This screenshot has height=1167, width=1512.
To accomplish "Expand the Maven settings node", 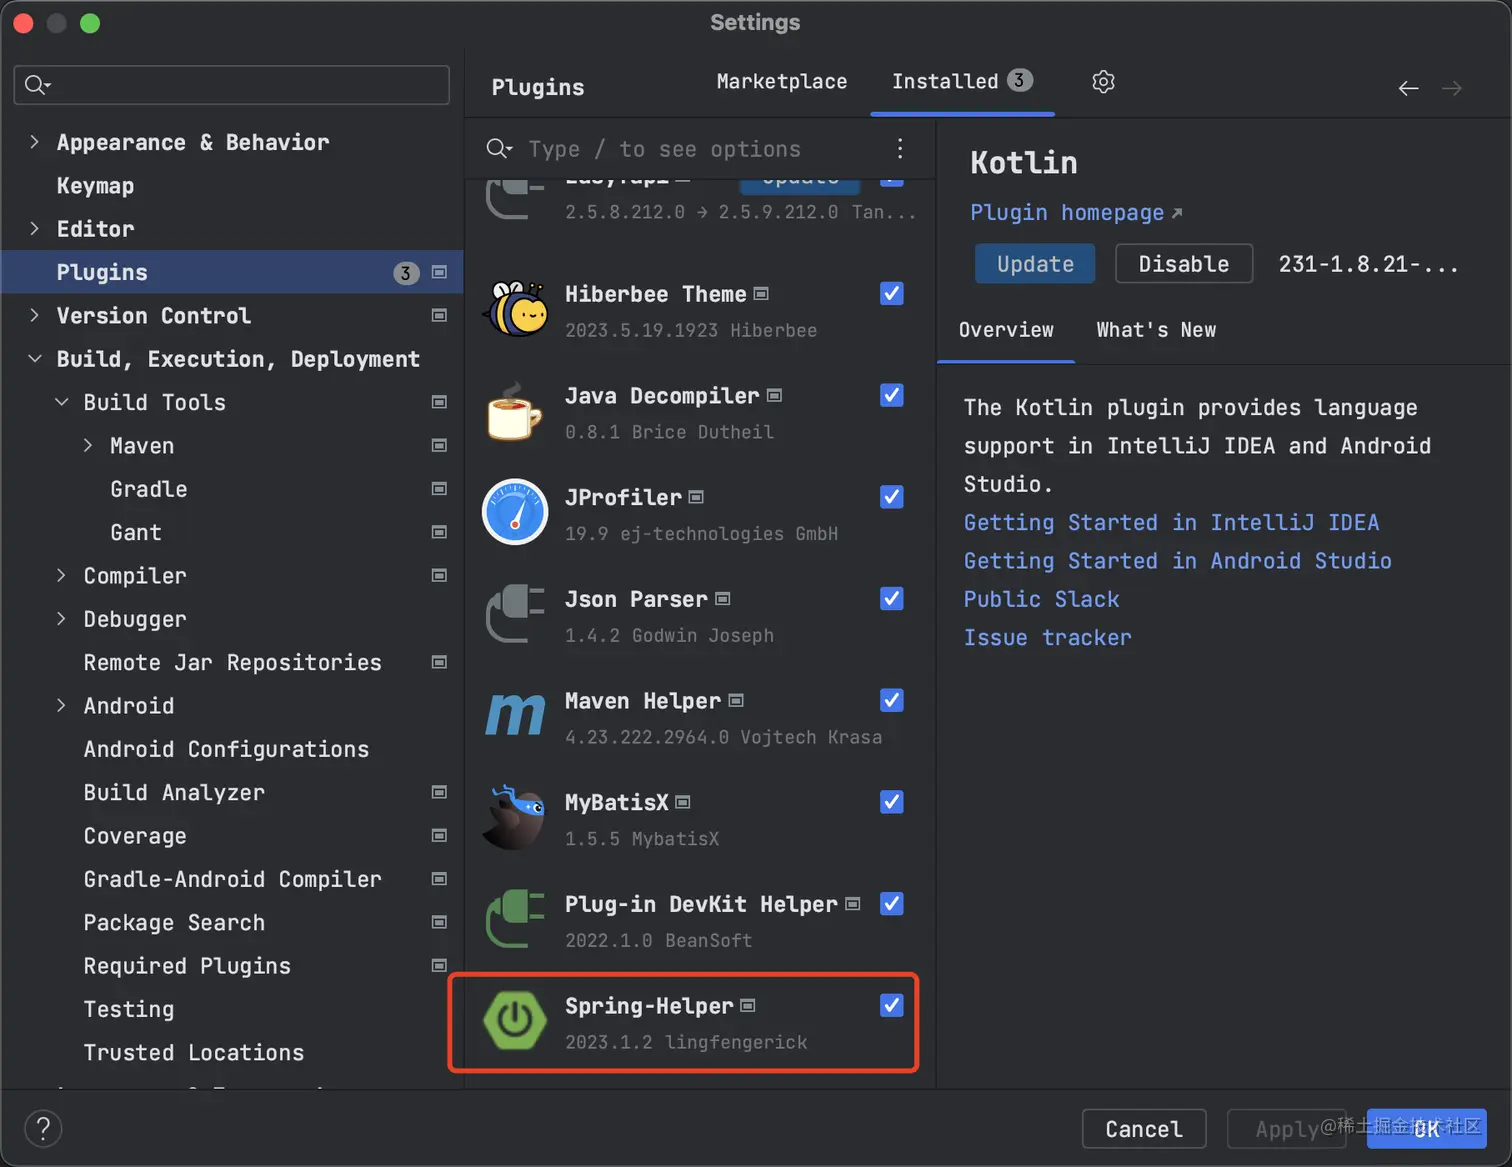I will (88, 446).
